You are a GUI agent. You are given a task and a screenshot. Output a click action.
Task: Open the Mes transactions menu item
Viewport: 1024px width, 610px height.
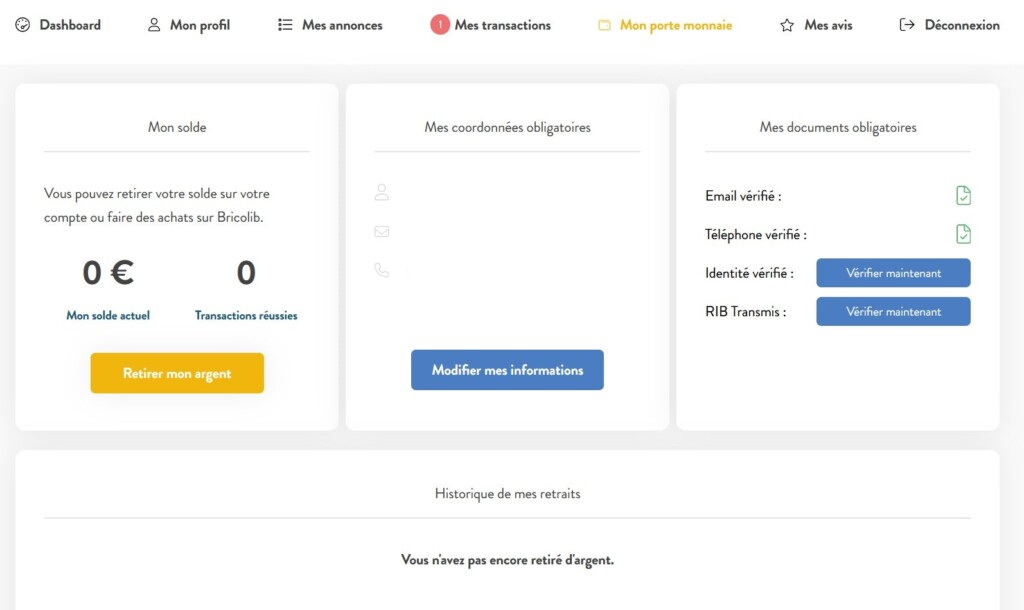[502, 25]
